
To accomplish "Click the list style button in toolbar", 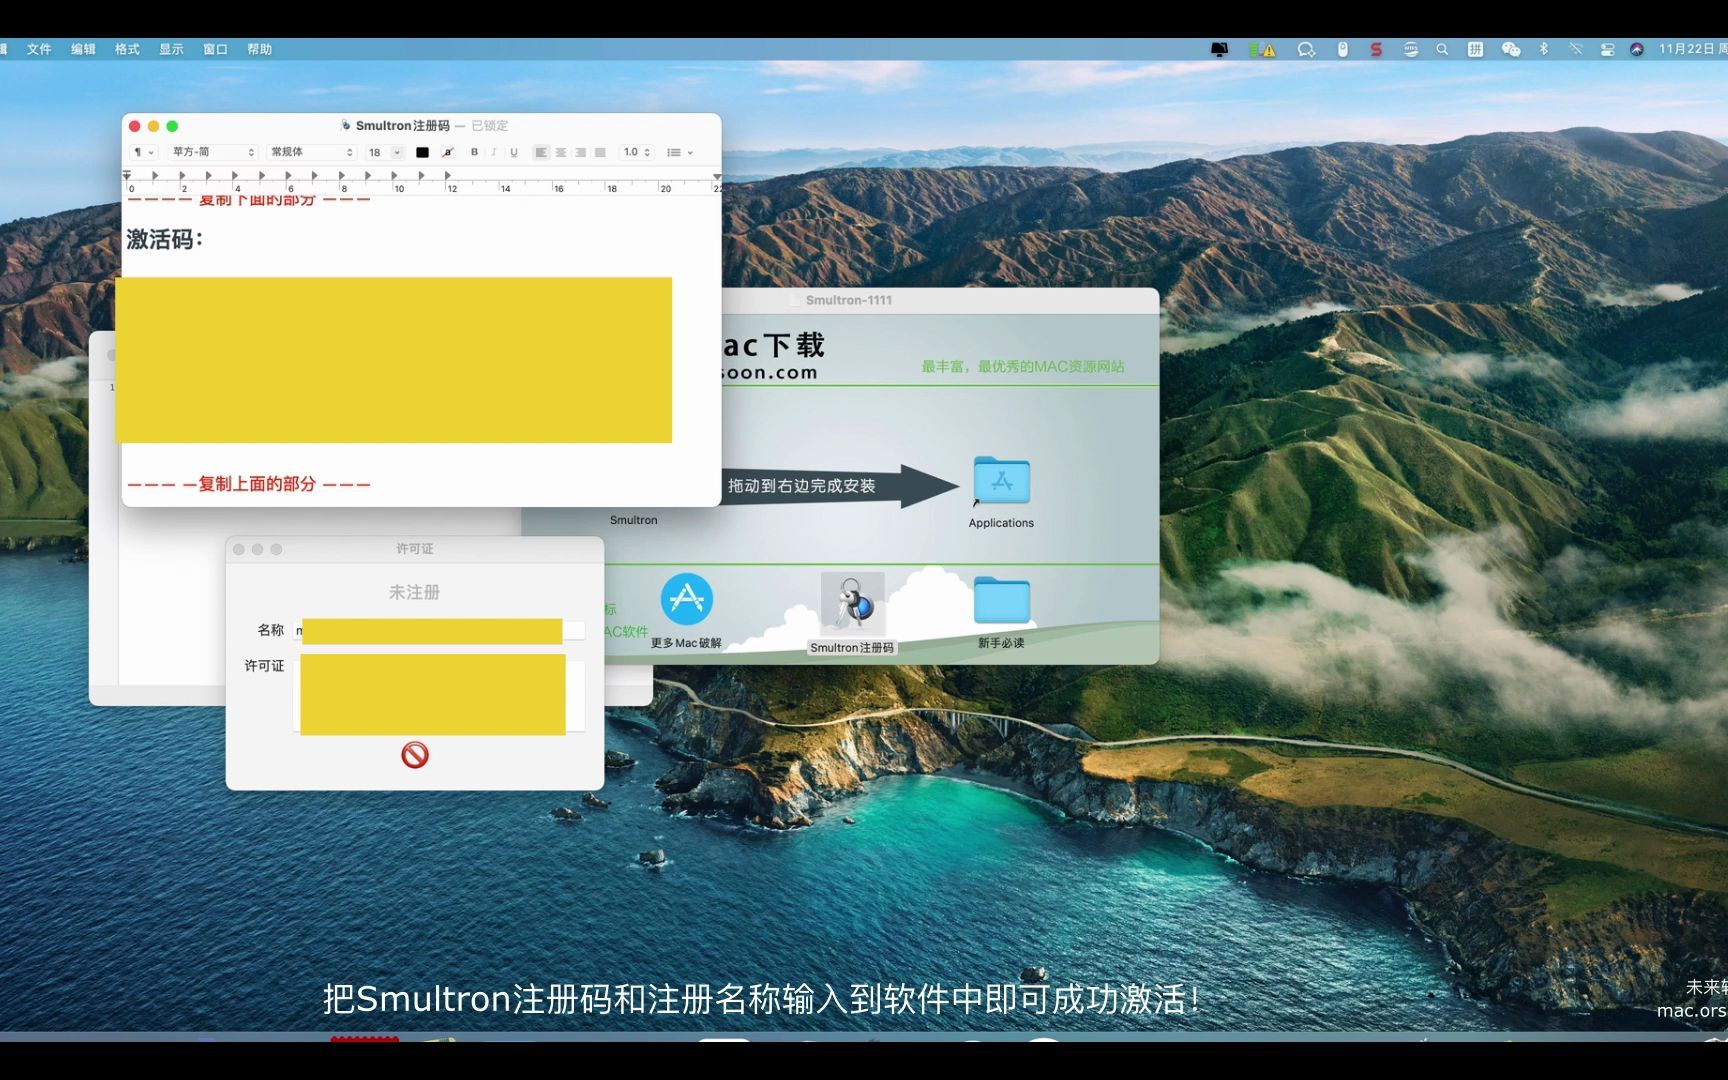I will (675, 152).
